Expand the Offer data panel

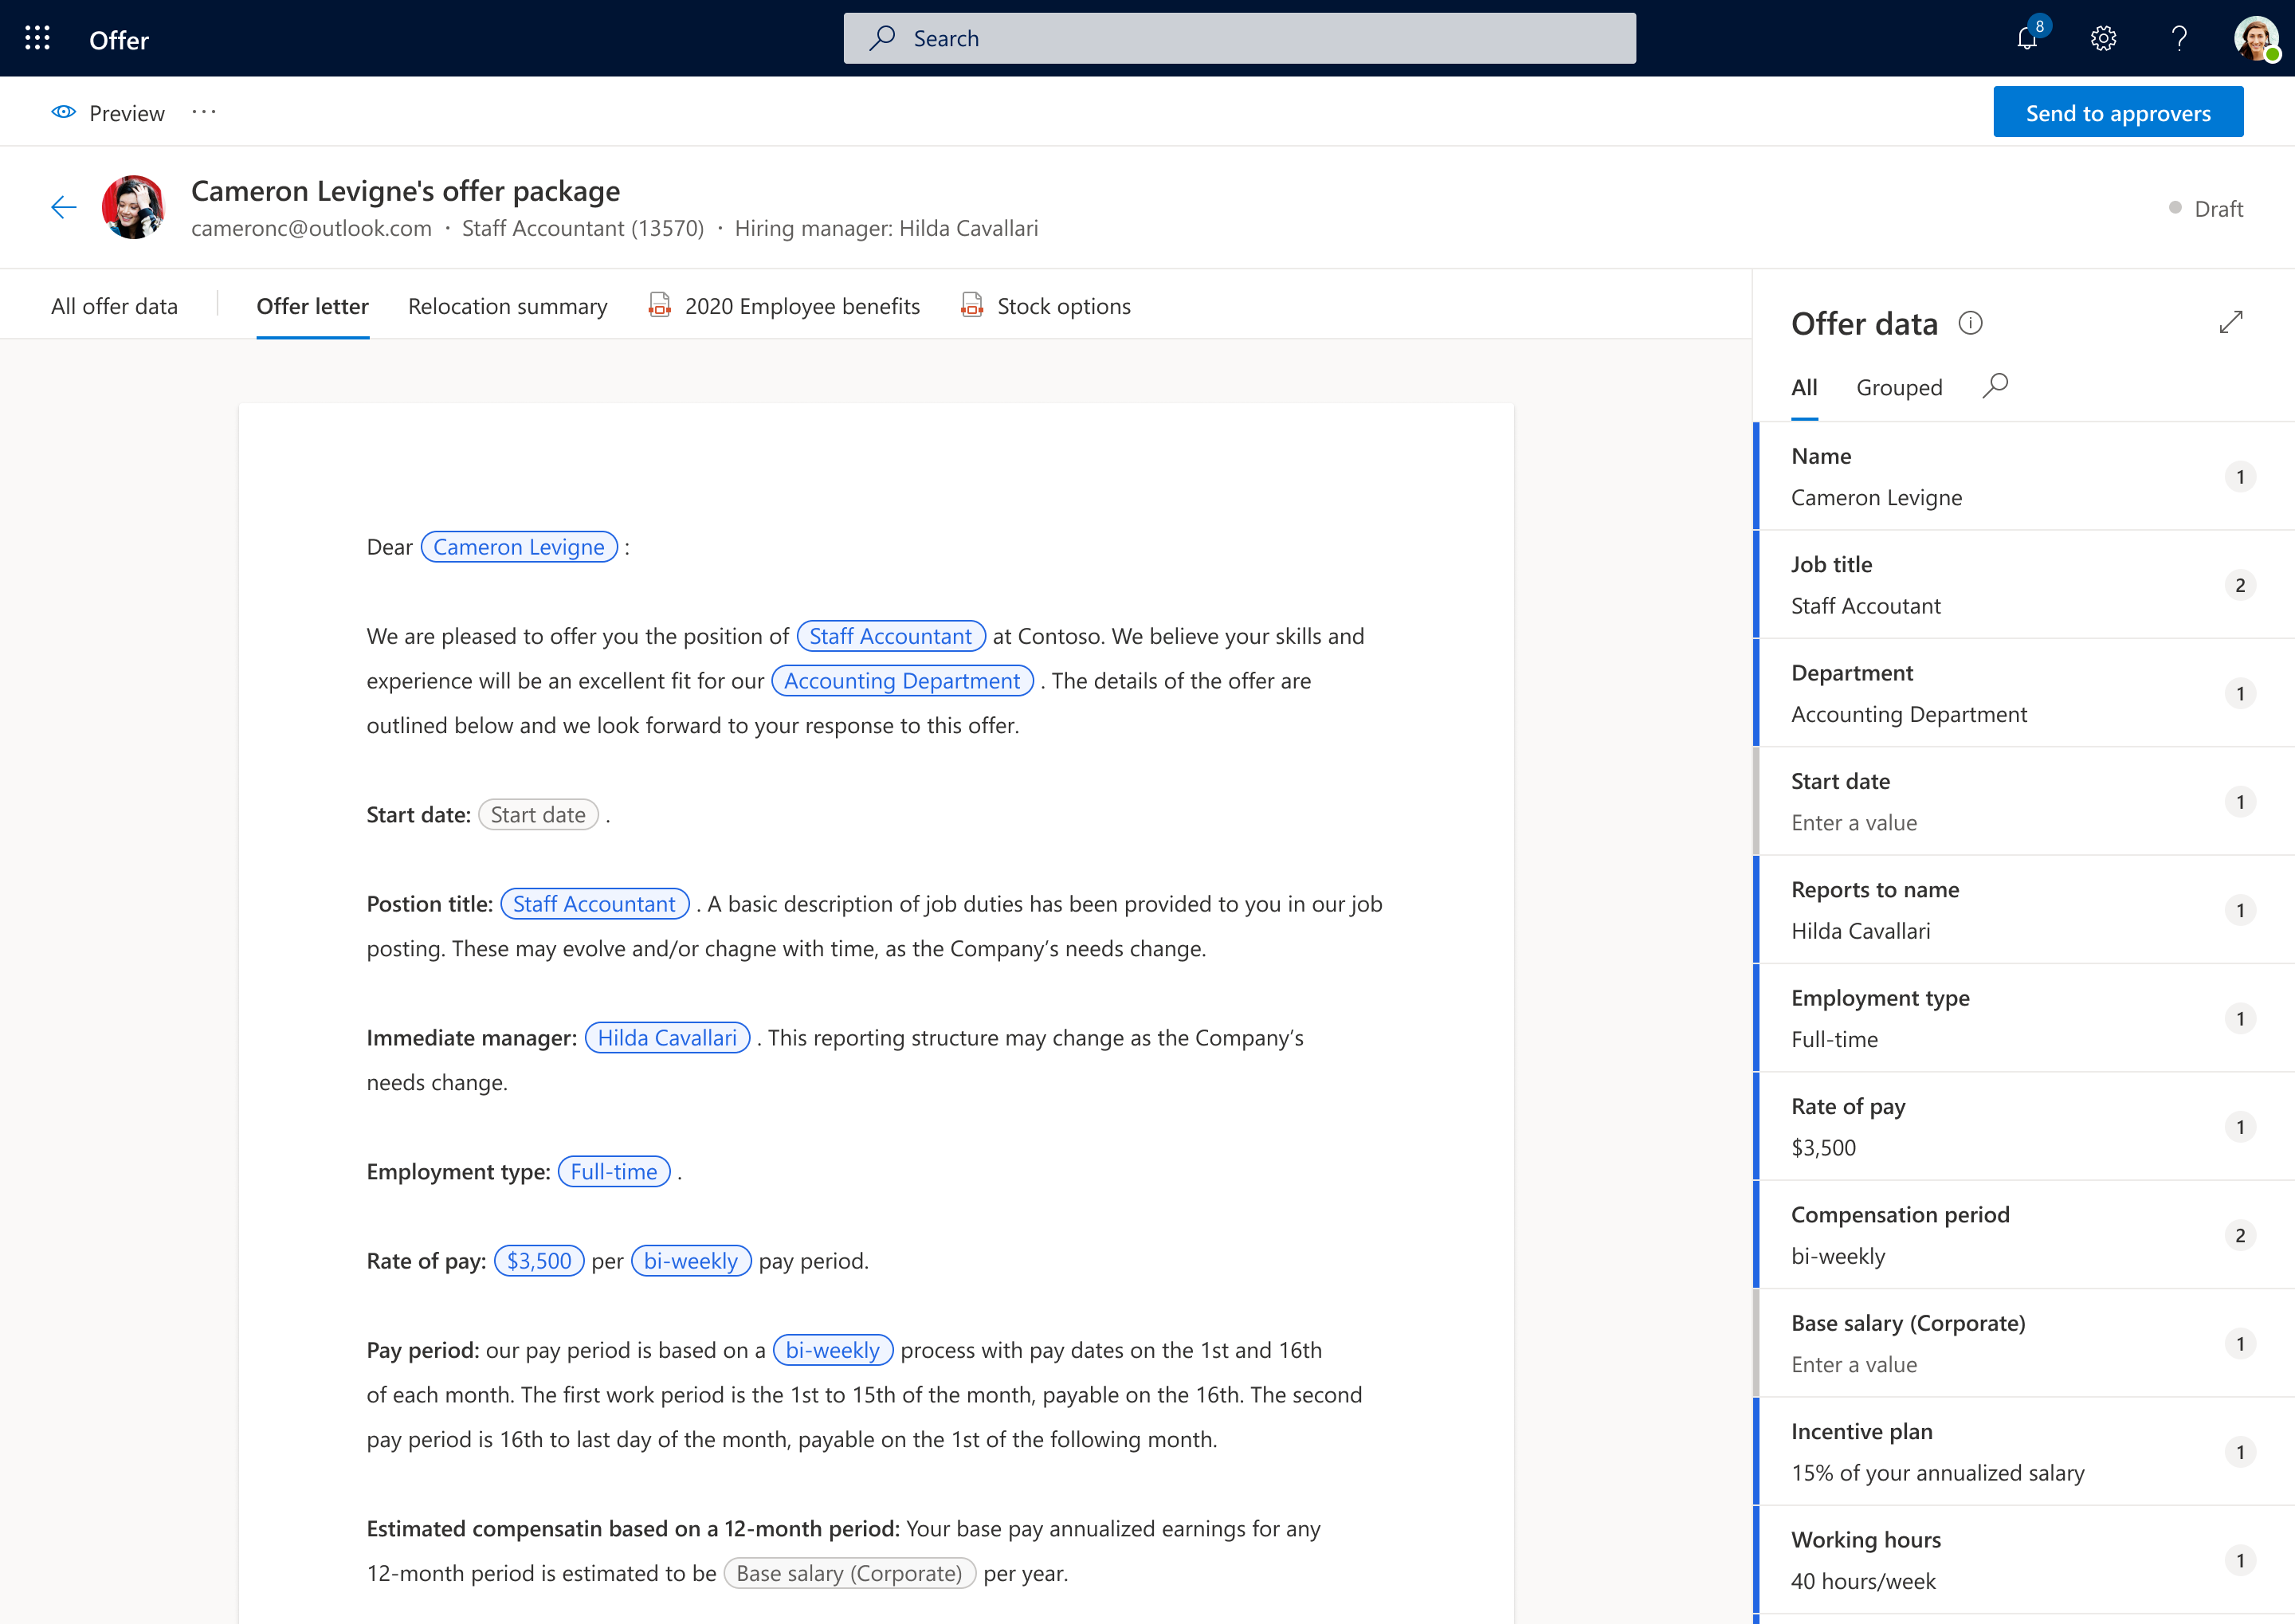coord(2231,322)
